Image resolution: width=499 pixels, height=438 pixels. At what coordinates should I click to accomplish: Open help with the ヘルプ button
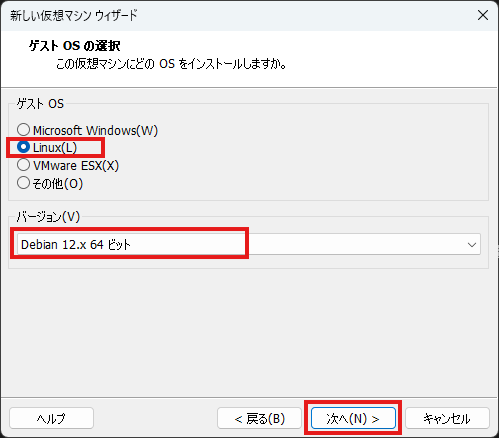[x=51, y=418]
